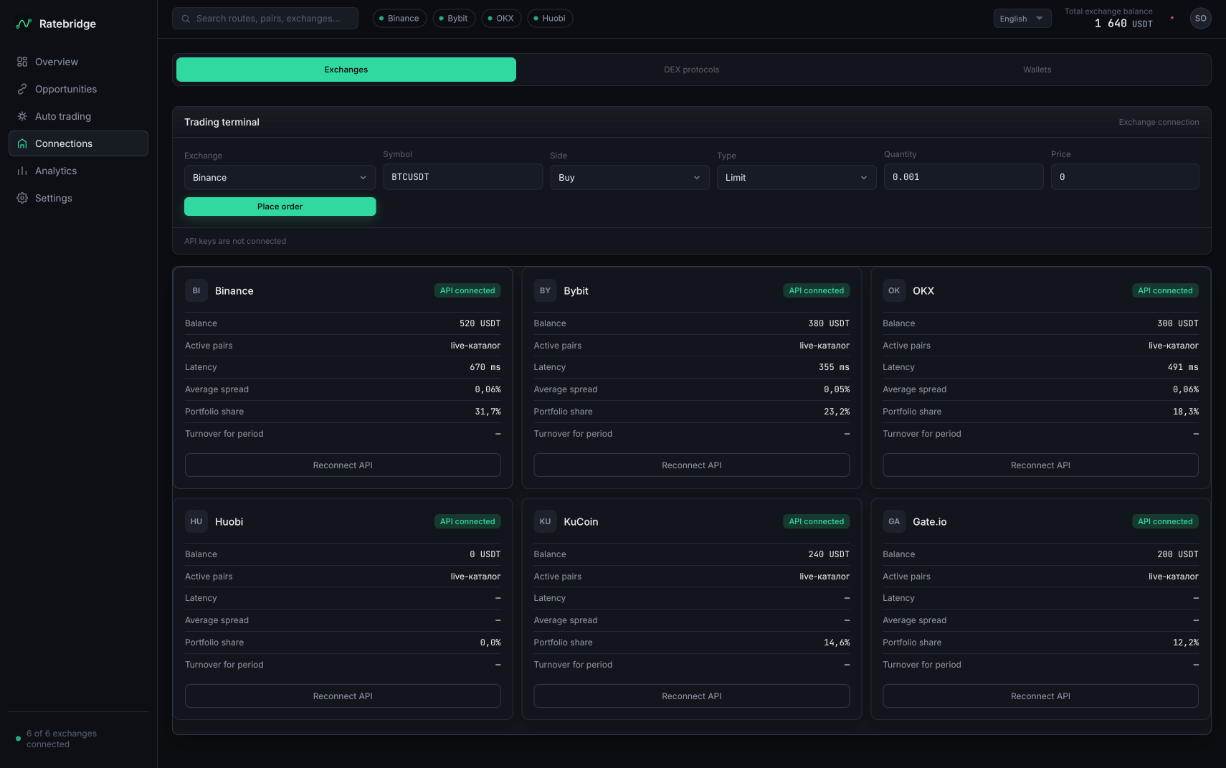Click the Place order button
The height and width of the screenshot is (768, 1226).
280,206
